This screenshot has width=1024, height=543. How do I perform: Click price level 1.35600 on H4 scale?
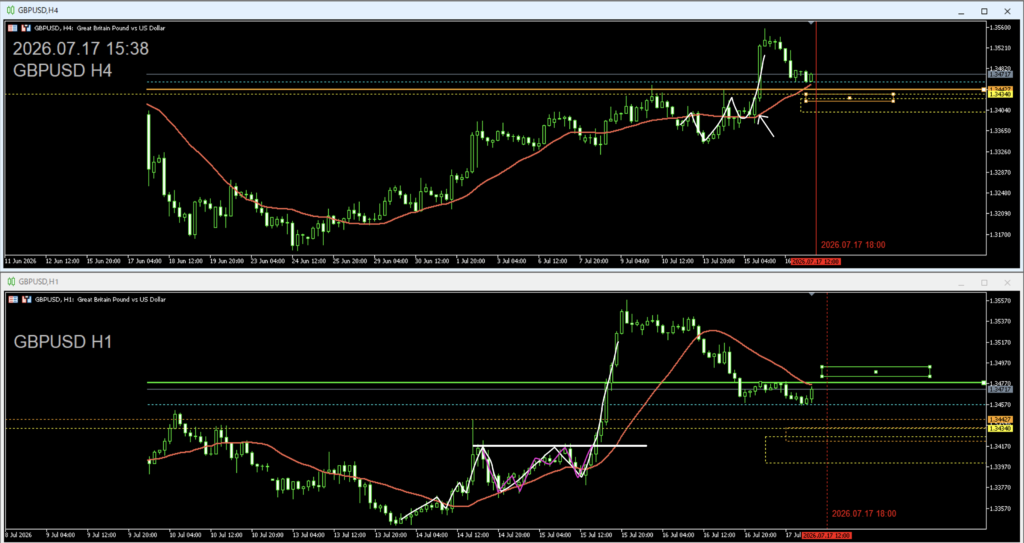(x=1000, y=27)
